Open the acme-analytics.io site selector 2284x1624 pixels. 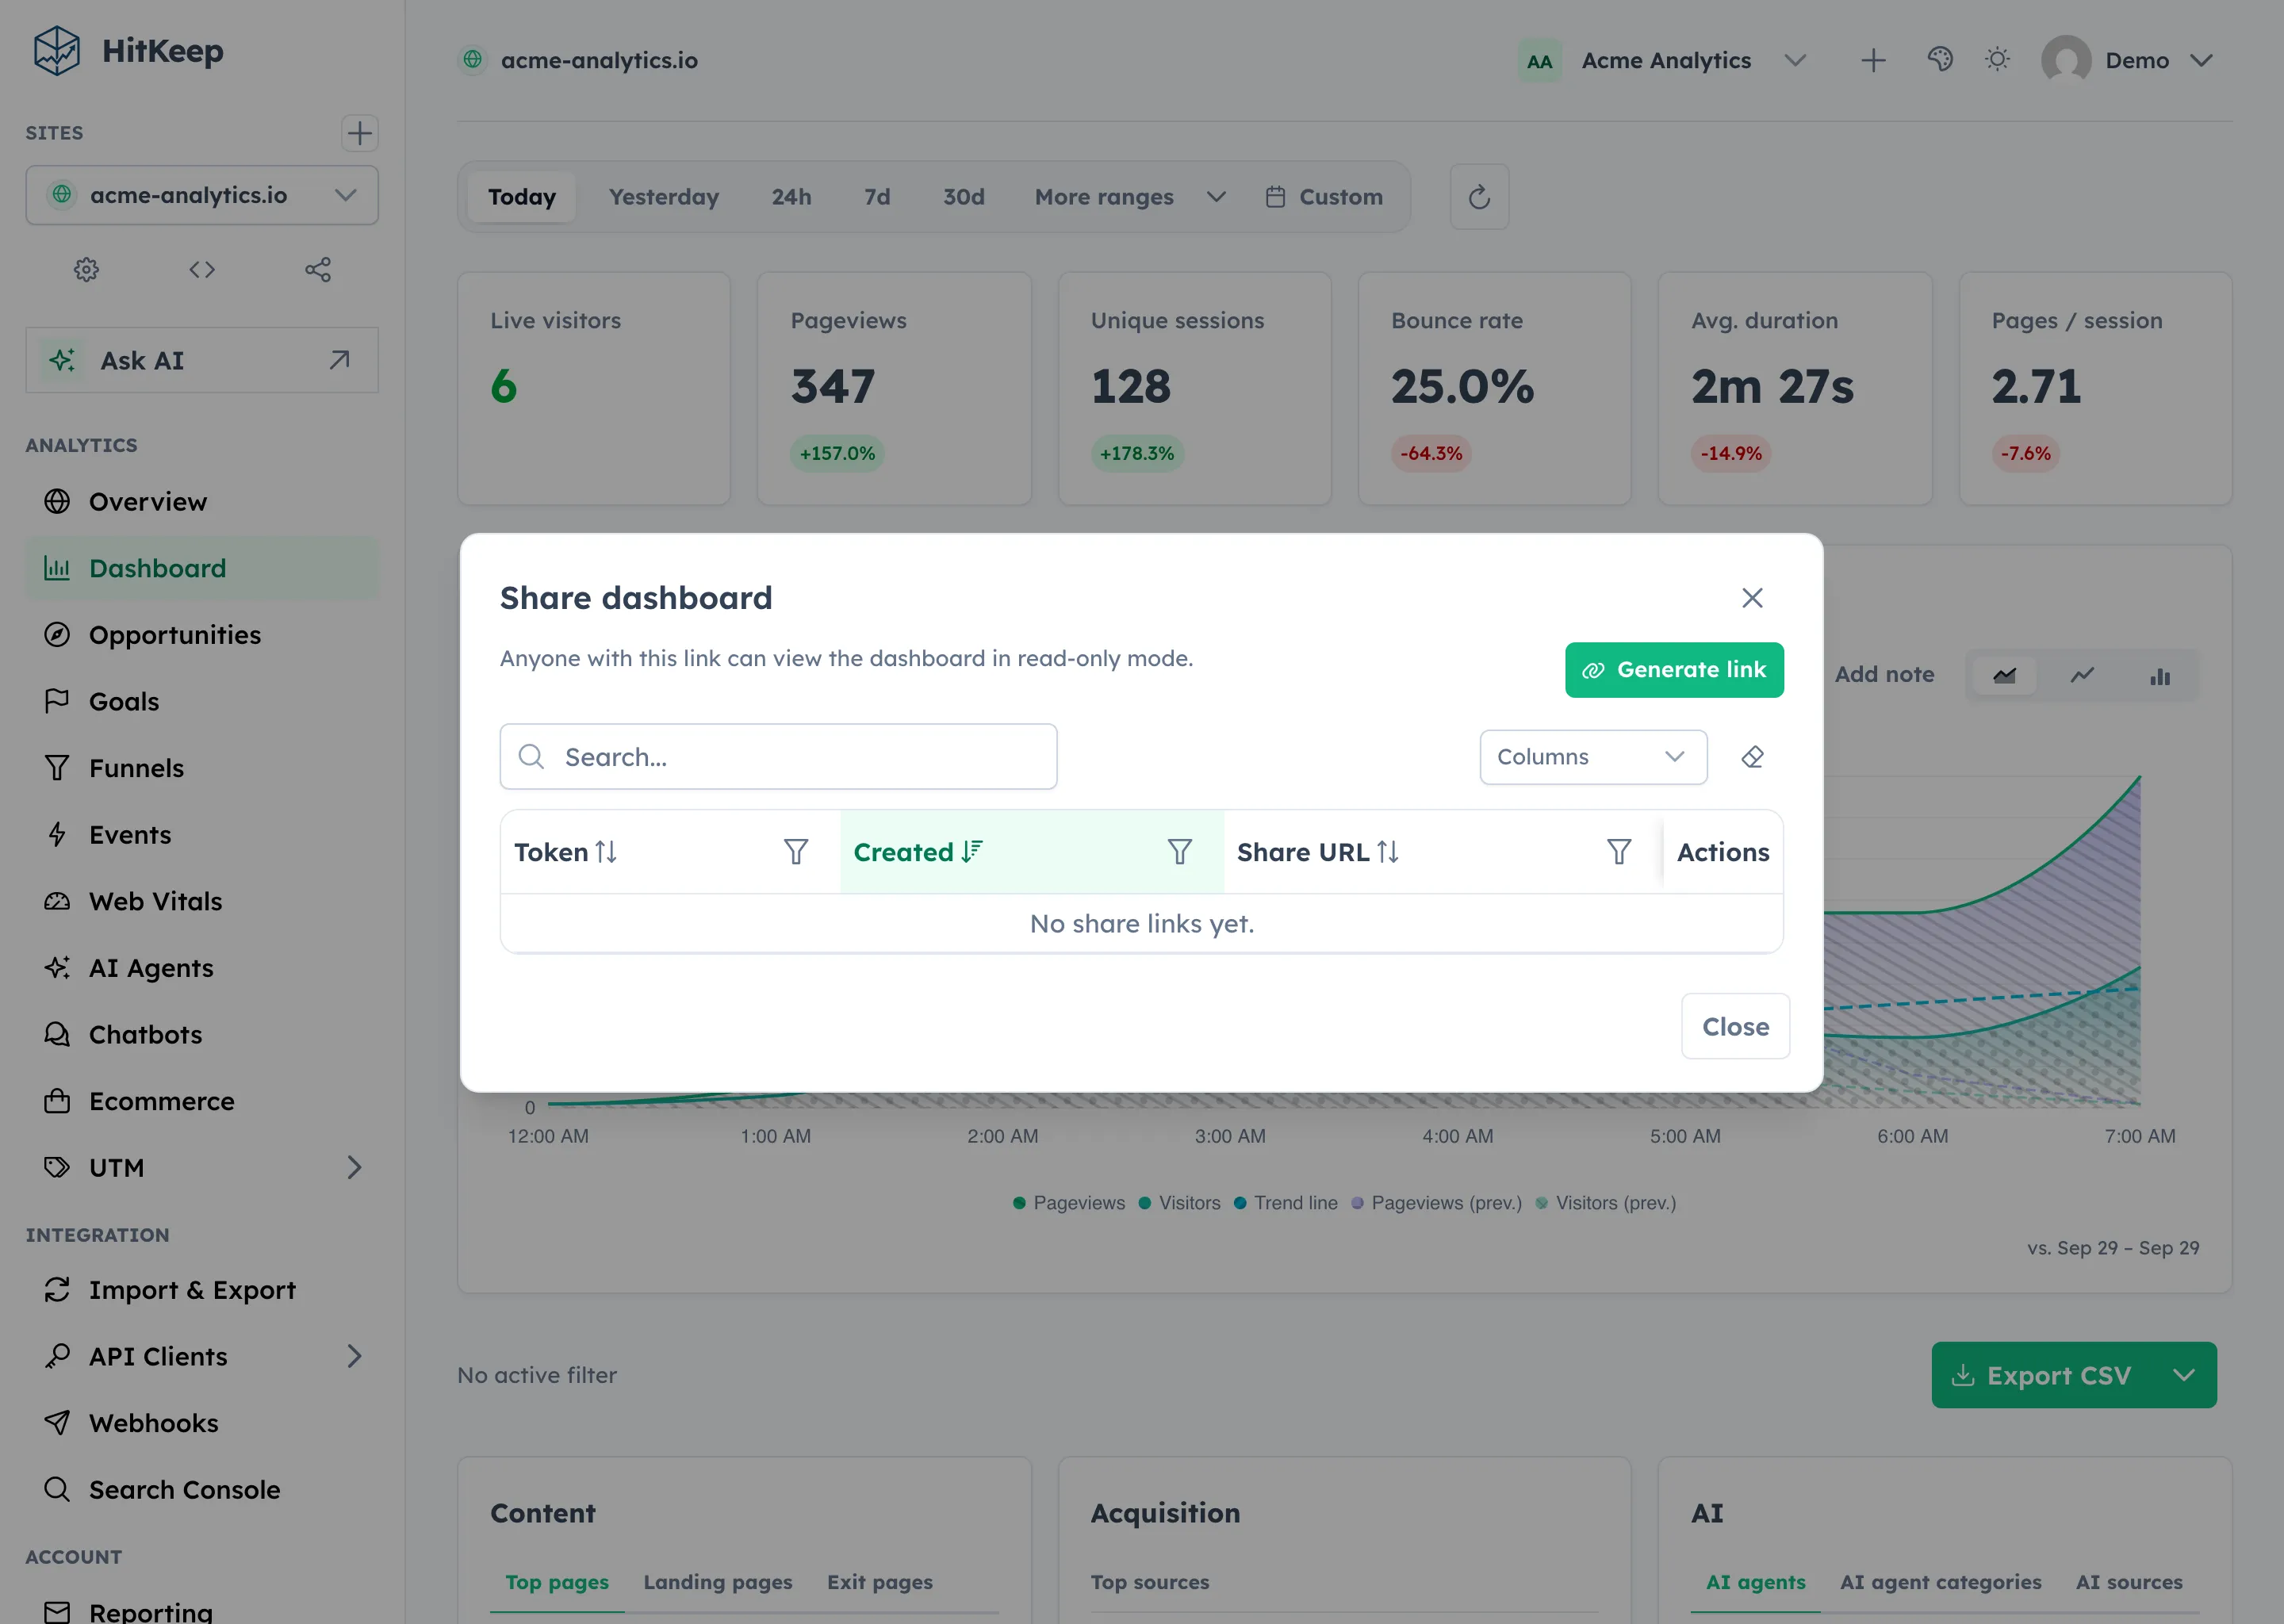click(x=202, y=195)
